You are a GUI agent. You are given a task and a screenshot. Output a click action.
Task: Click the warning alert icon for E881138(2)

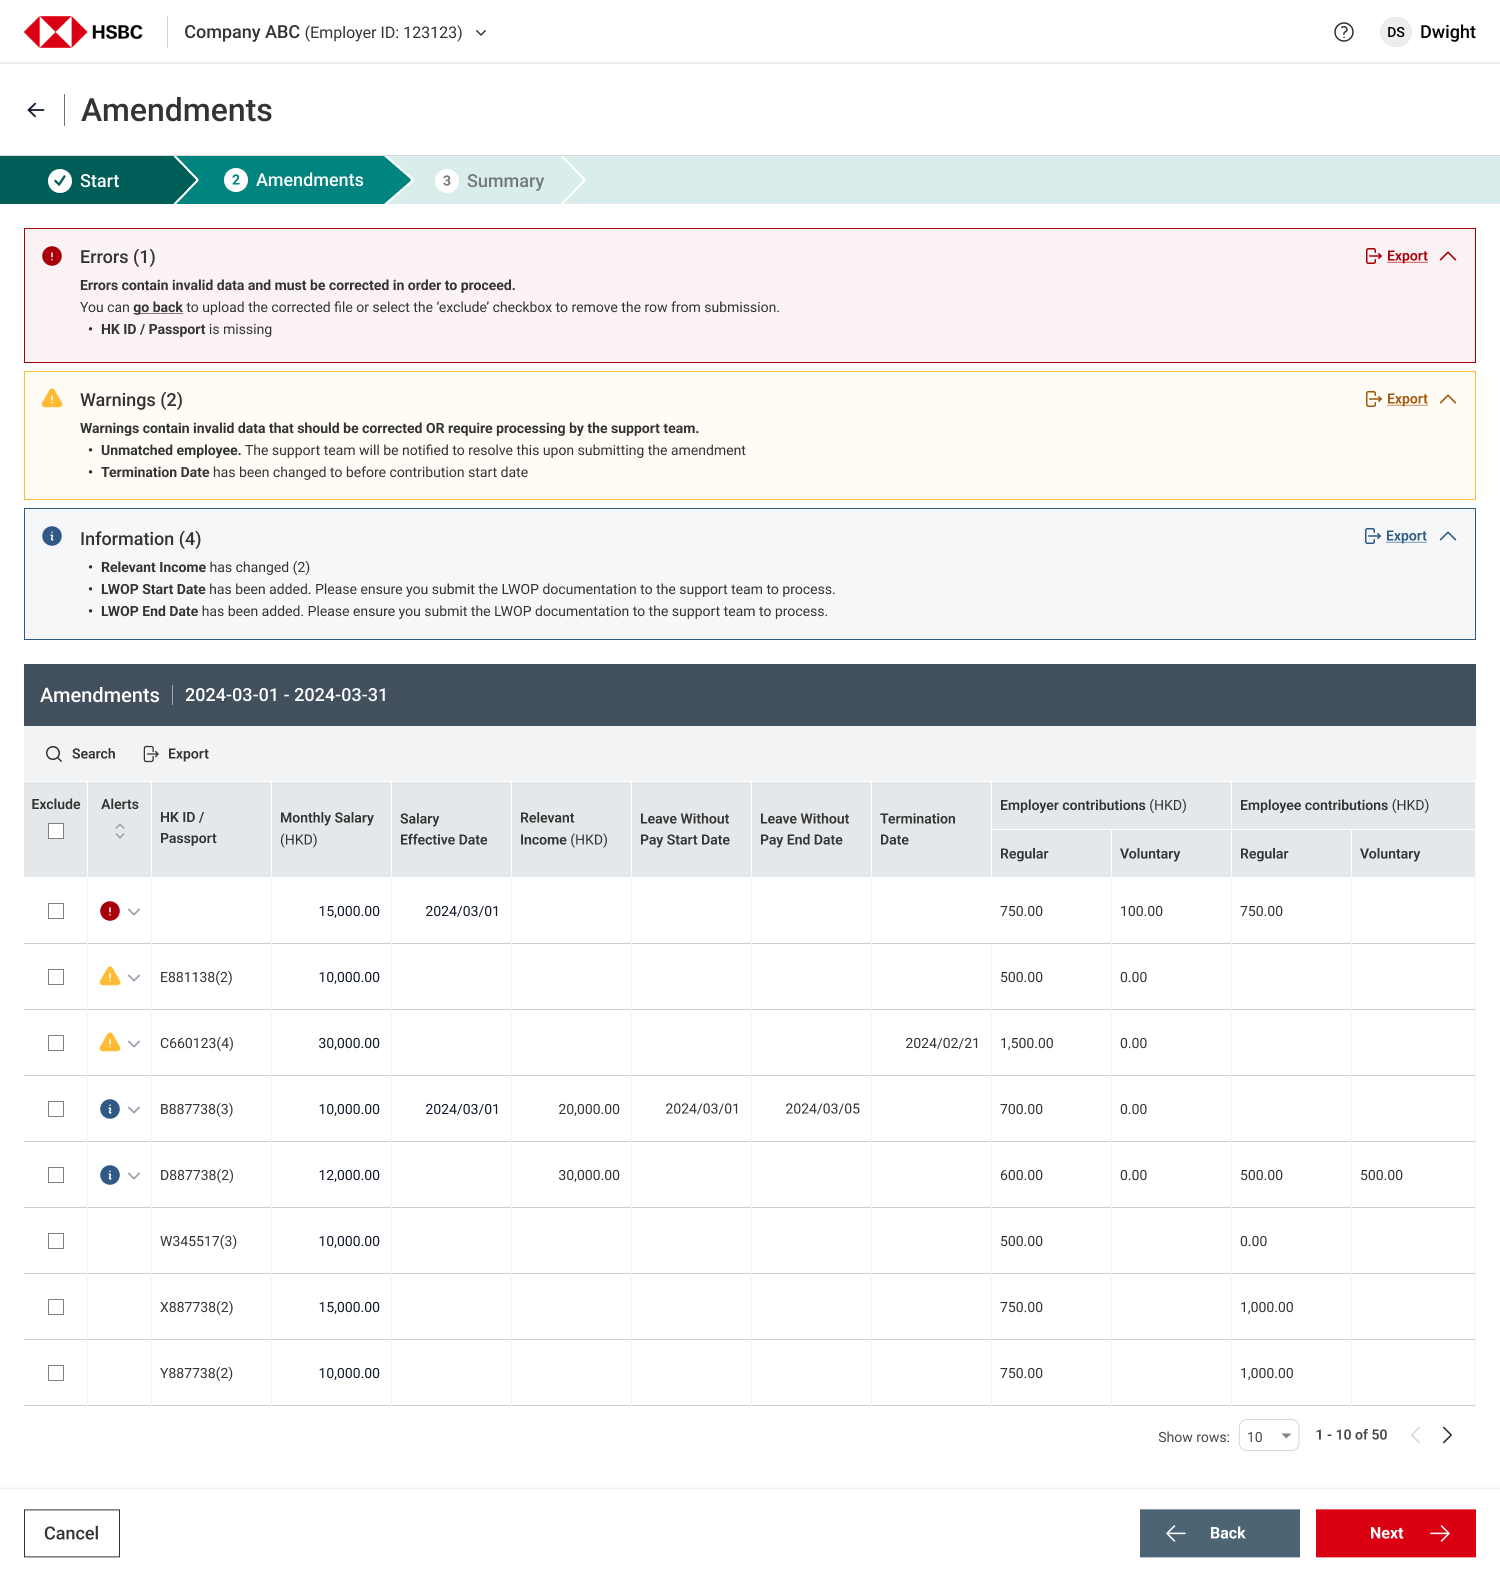click(x=110, y=976)
